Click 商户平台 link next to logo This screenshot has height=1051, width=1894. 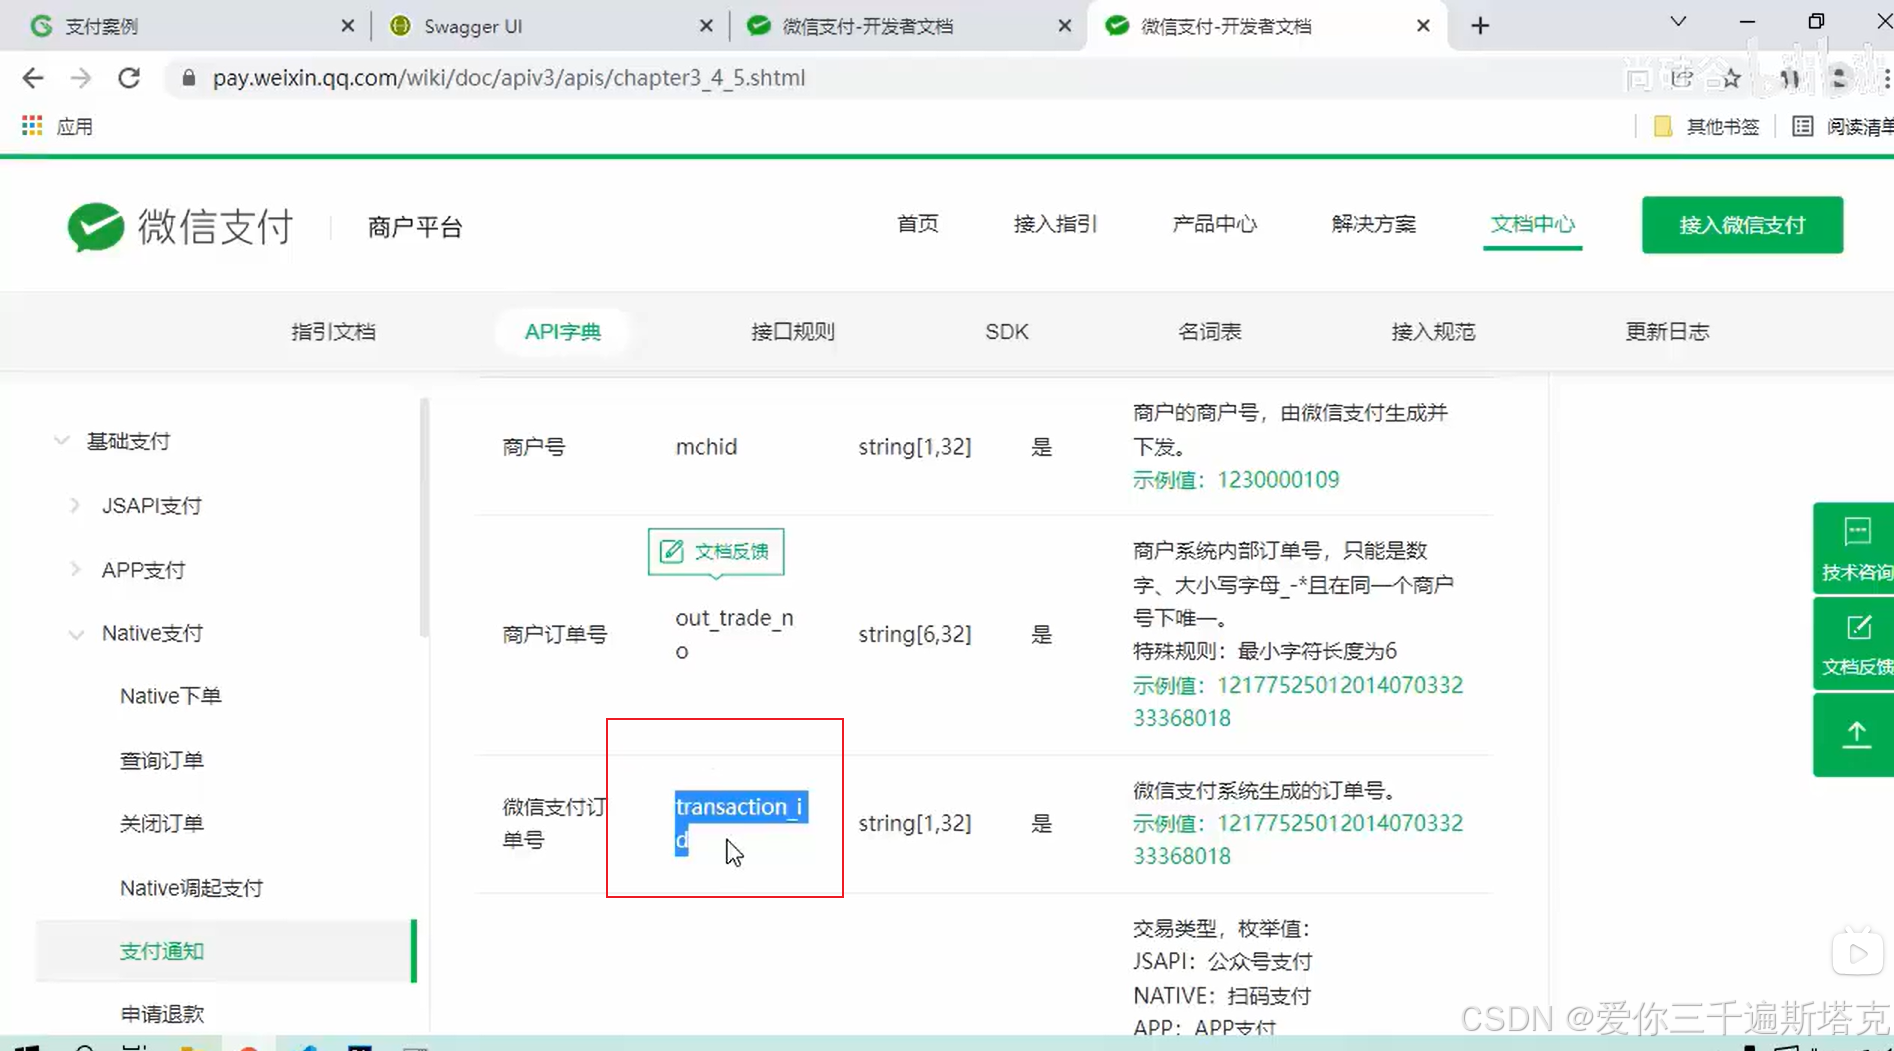tap(415, 227)
